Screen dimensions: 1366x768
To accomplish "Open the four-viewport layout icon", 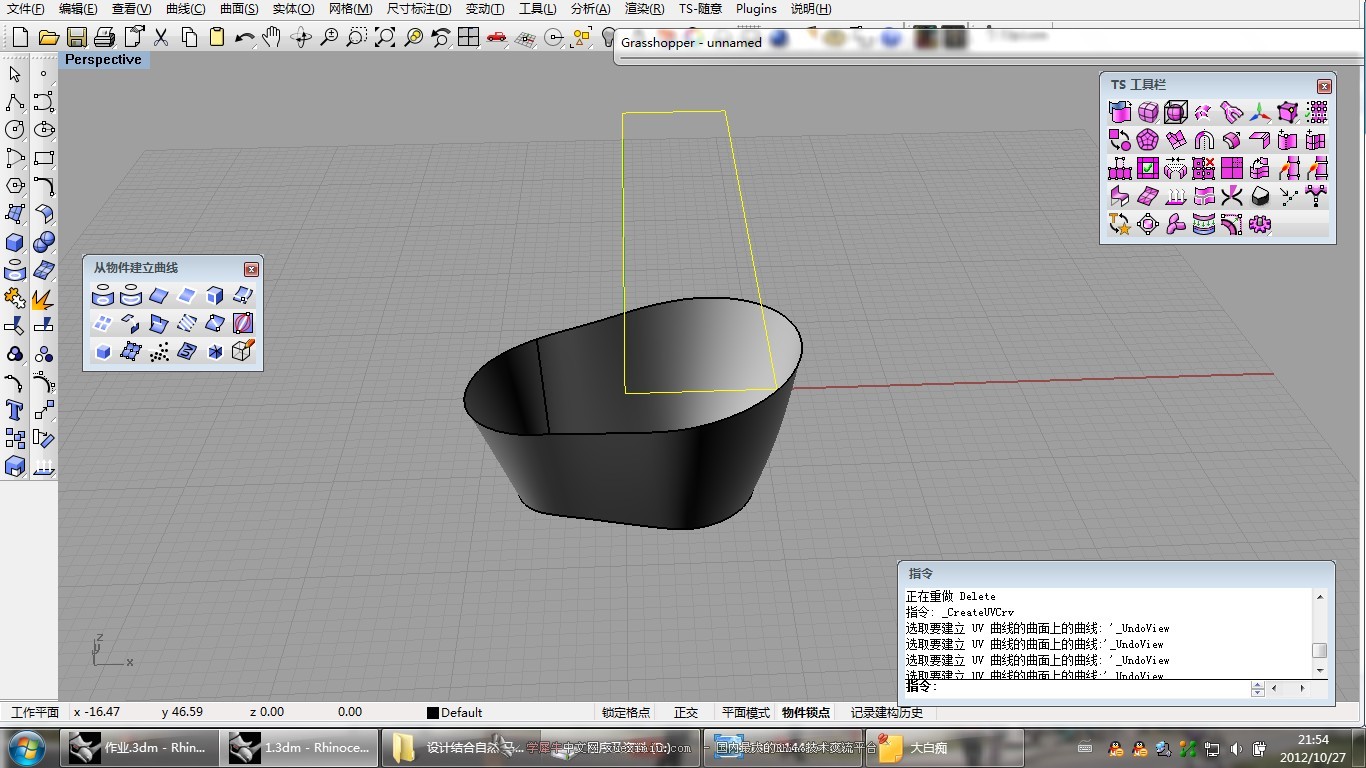I will 469,38.
